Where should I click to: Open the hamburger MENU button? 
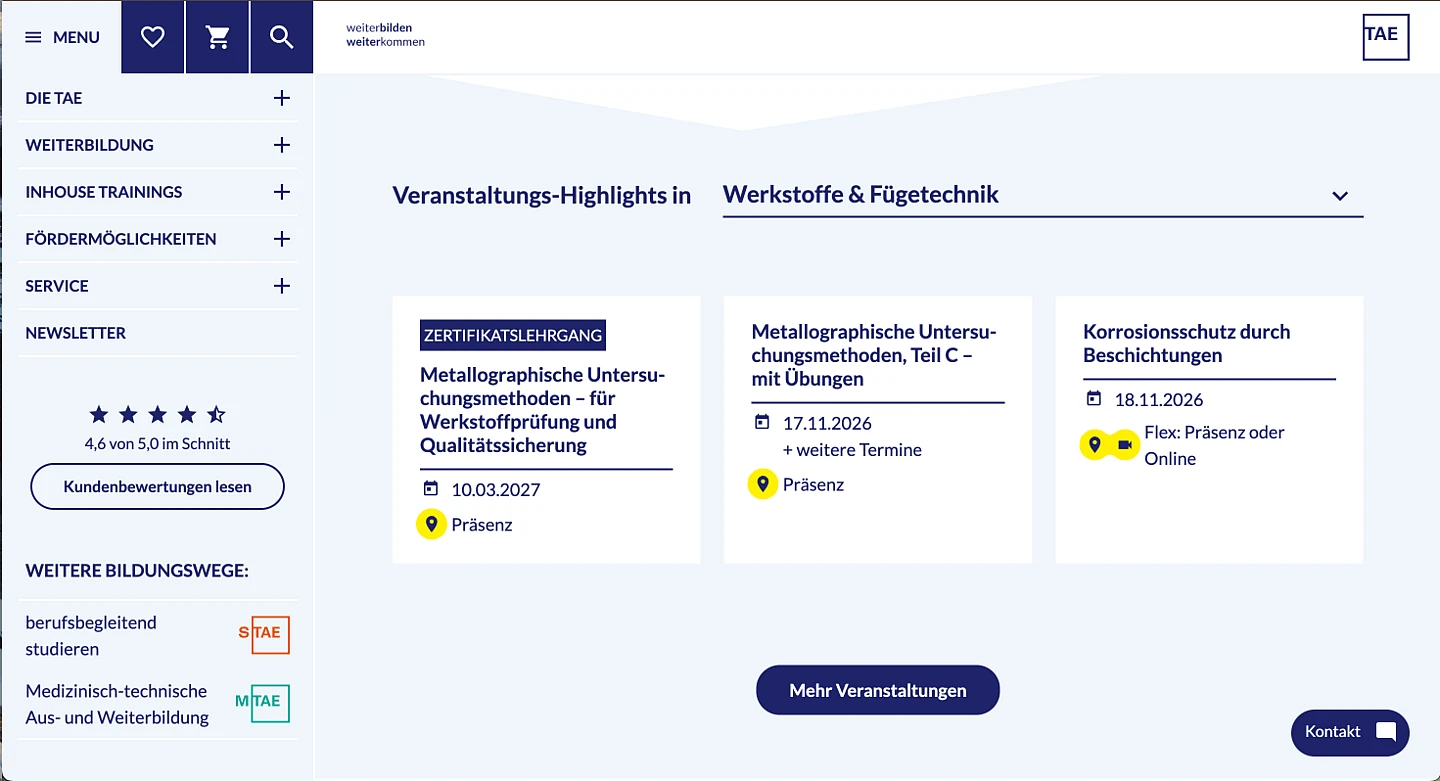[x=61, y=37]
